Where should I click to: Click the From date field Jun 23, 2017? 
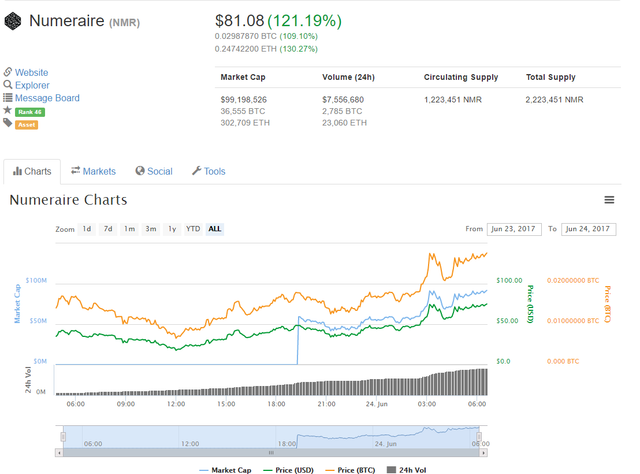click(514, 229)
